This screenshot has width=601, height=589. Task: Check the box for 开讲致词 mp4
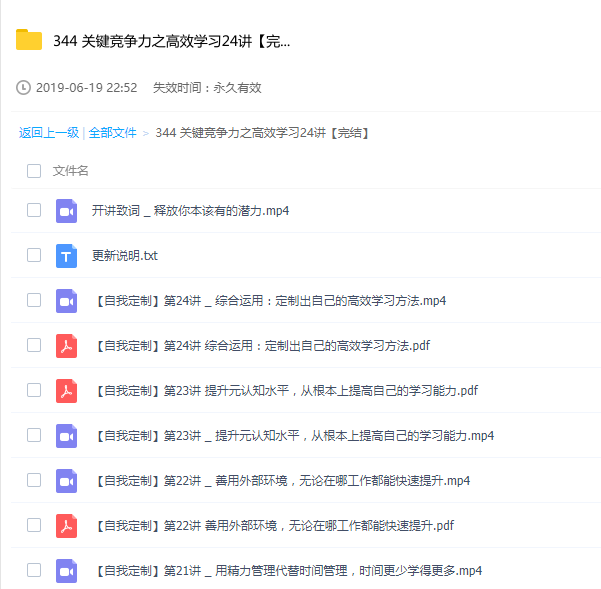pyautogui.click(x=34, y=210)
